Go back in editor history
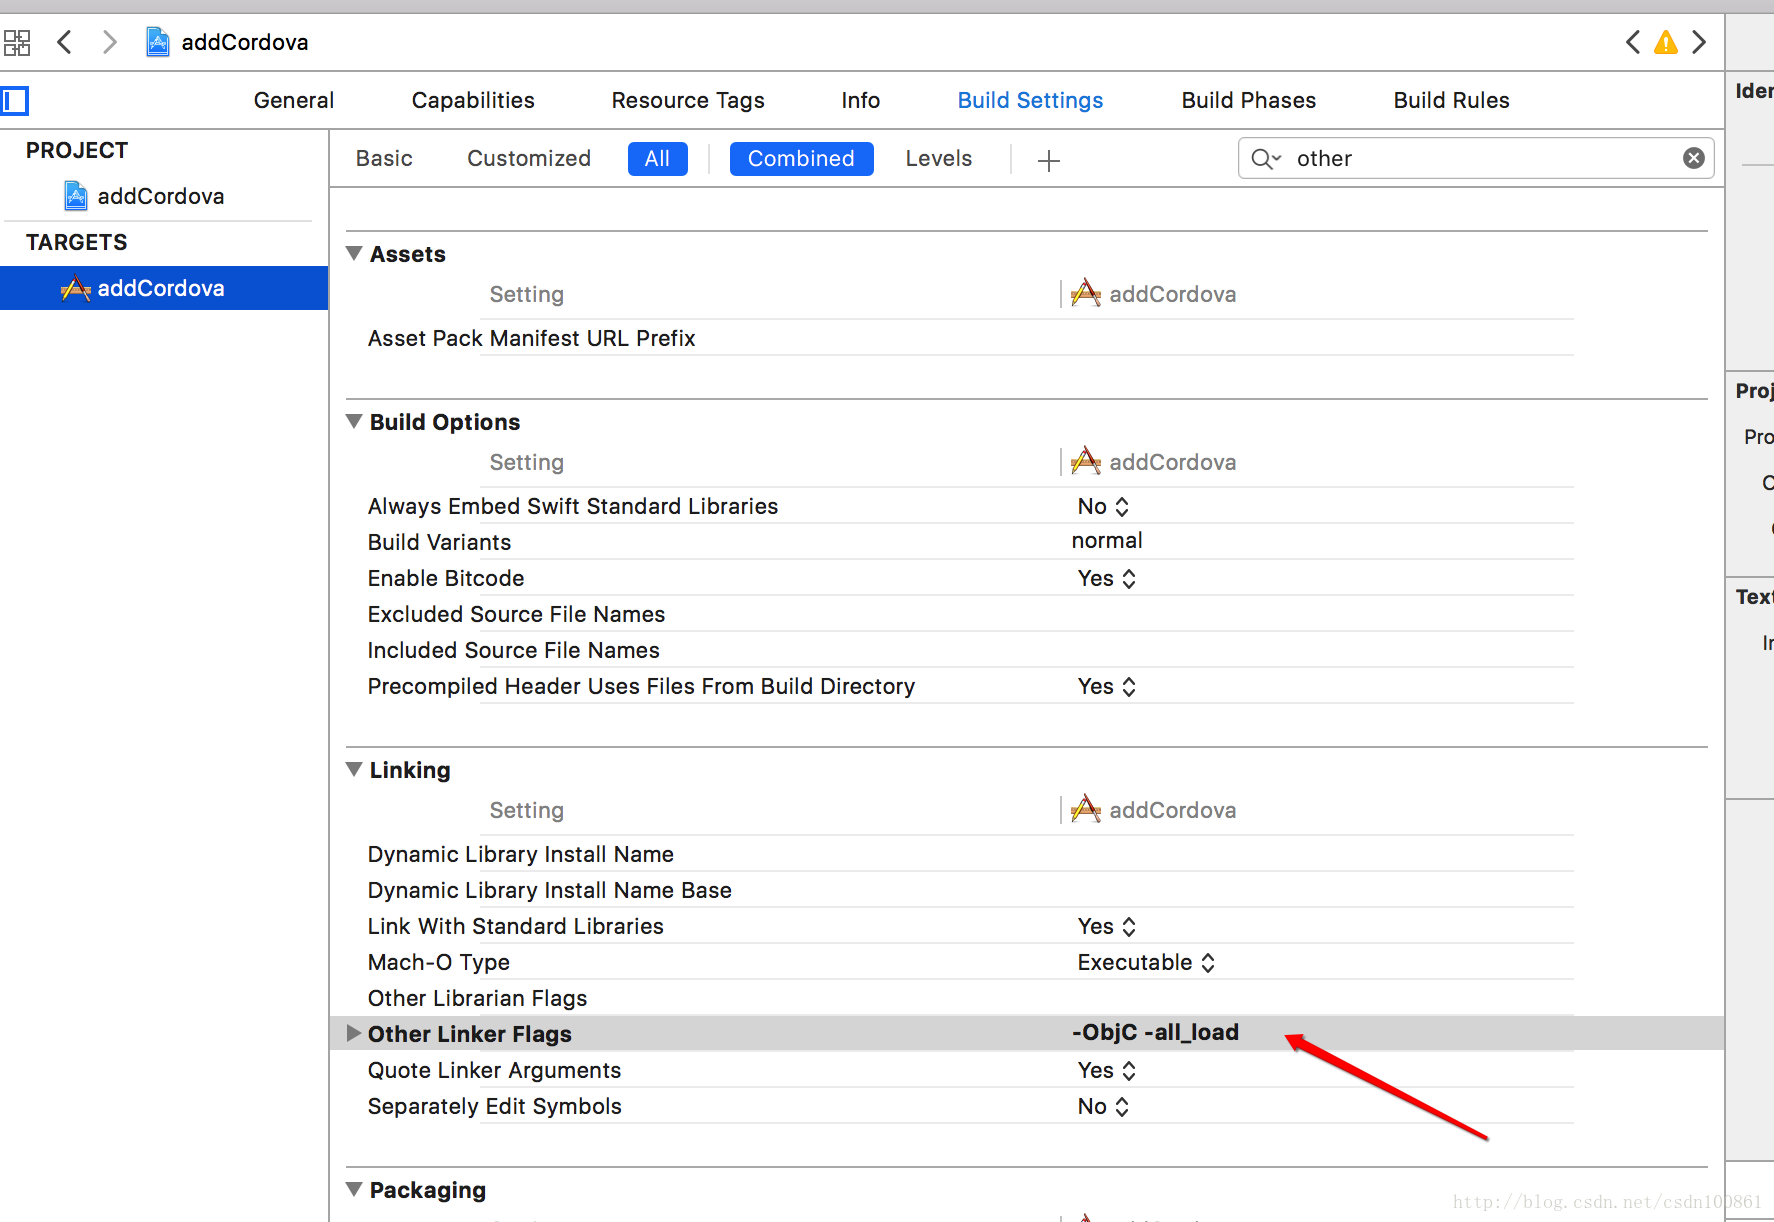1774x1222 pixels. [65, 42]
